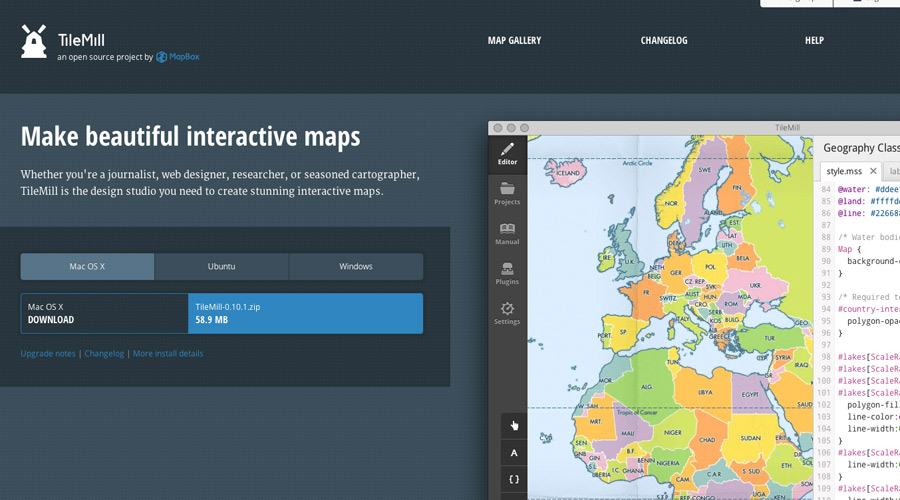Select the fonts 'A' tool icon
Image resolution: width=900 pixels, height=500 pixels.
[514, 453]
